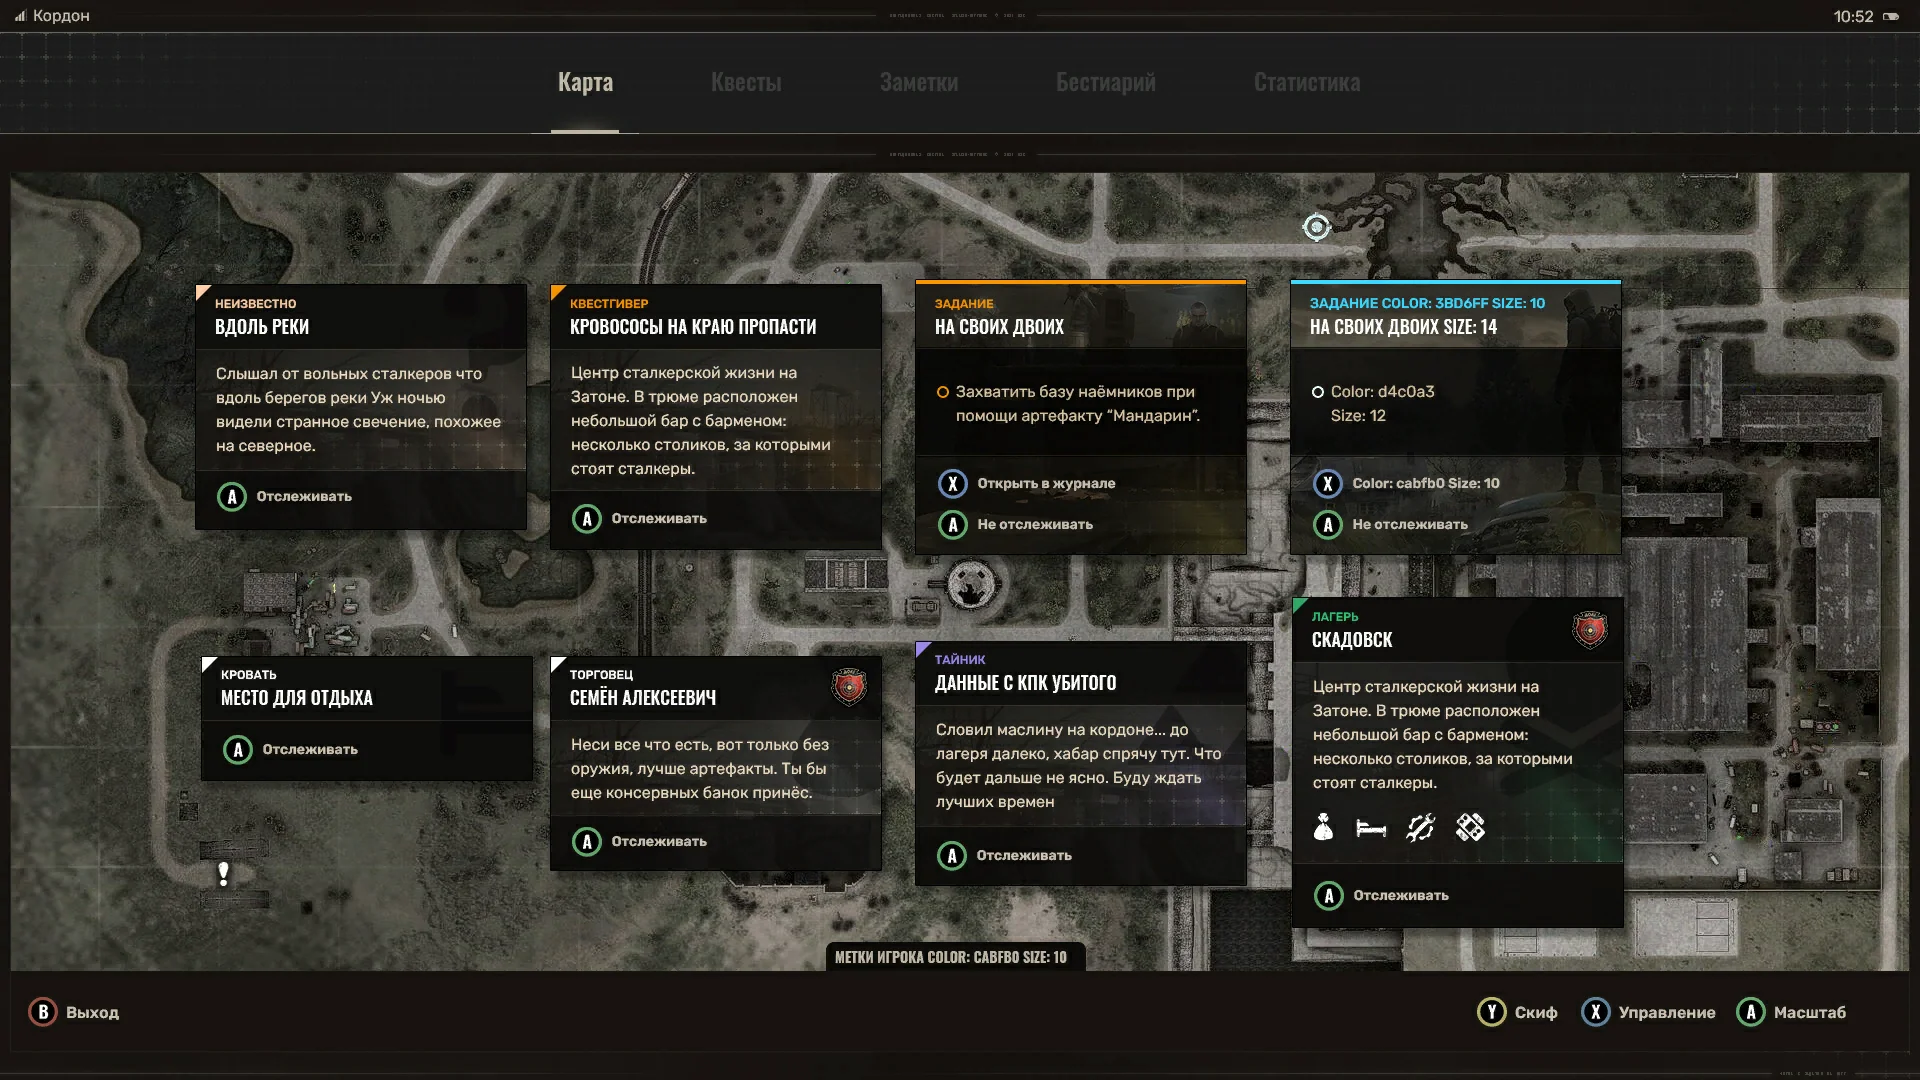This screenshot has width=1920, height=1080.
Task: Toggle objective circle for Захватить базу наёмников
Action: pyautogui.click(x=942, y=392)
